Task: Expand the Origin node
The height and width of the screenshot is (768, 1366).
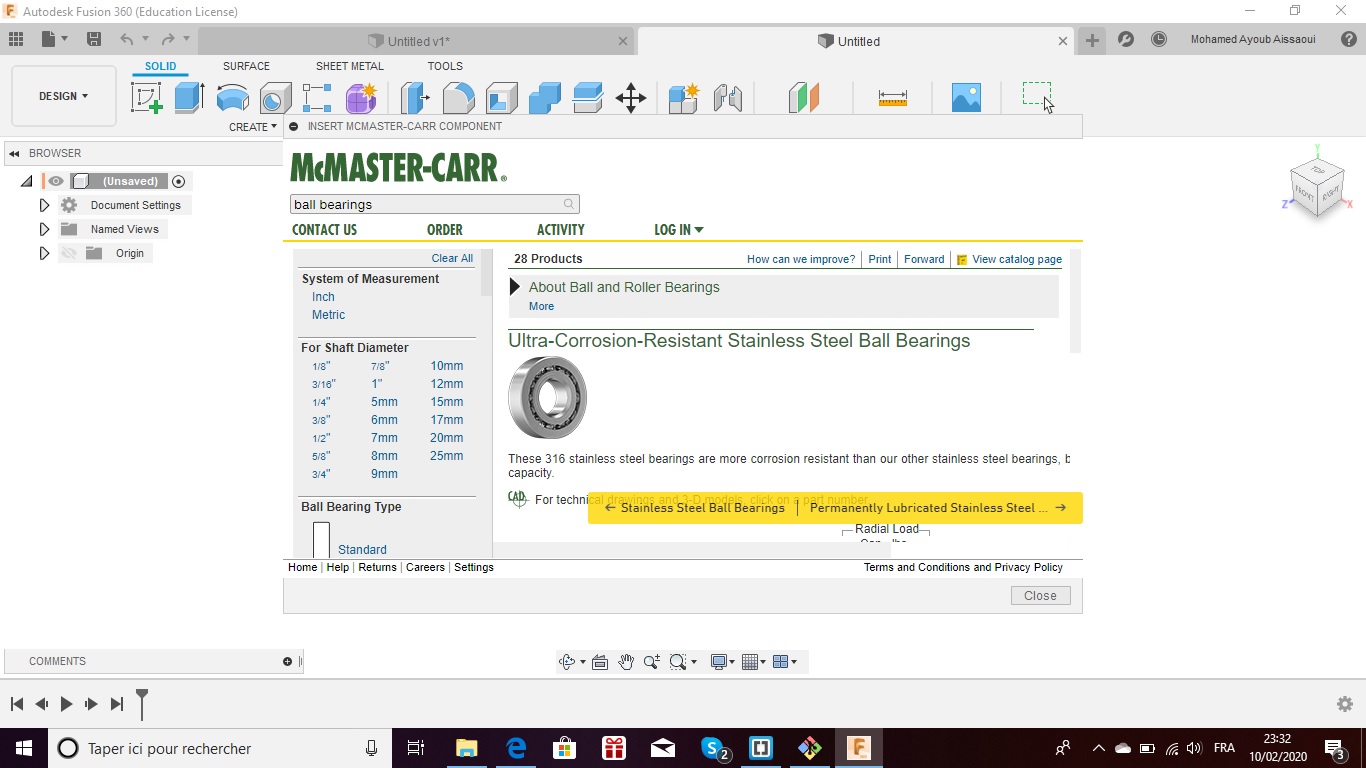Action: [44, 253]
